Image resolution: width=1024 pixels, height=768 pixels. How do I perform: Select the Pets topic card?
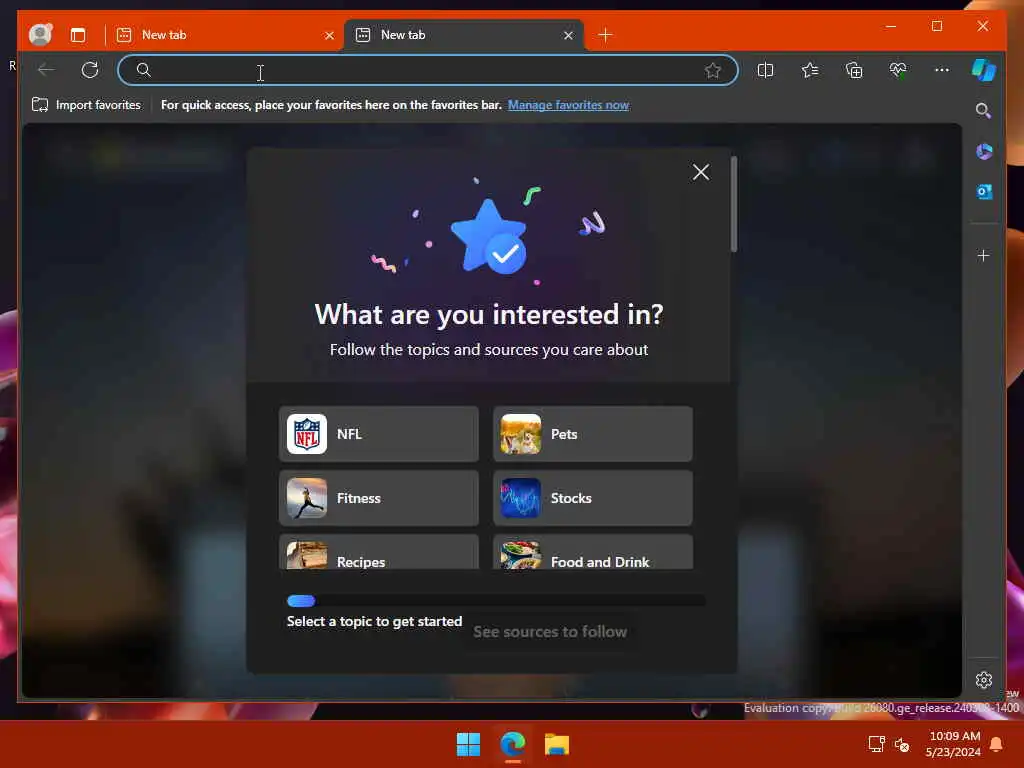(593, 434)
